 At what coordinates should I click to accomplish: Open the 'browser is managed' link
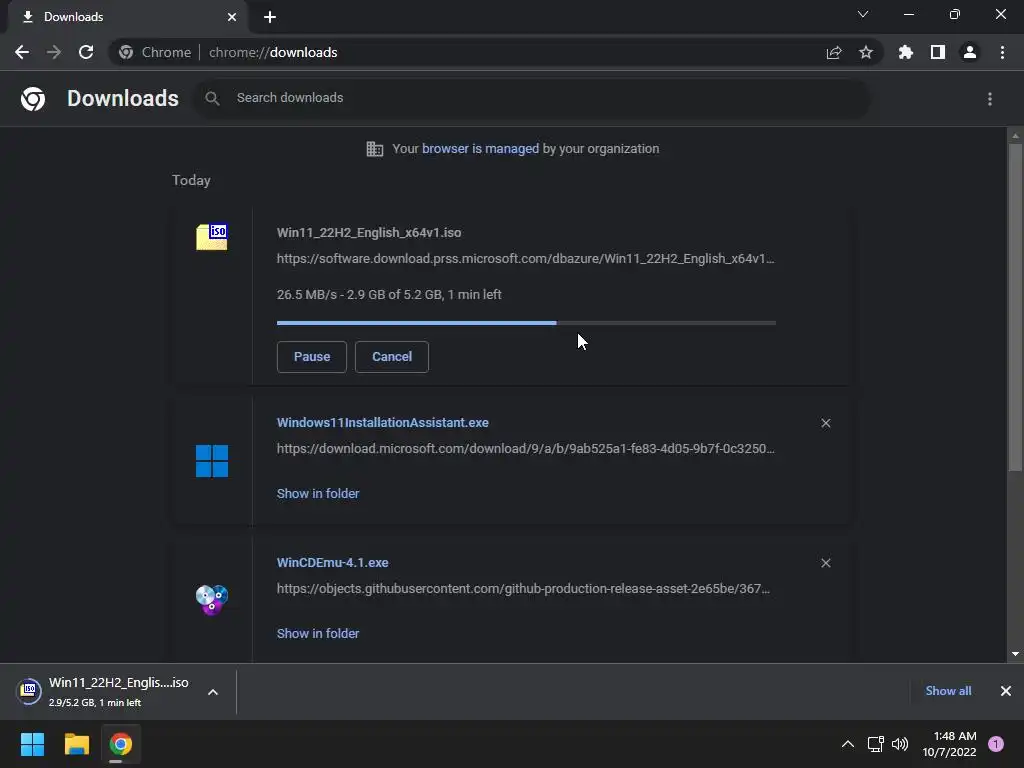click(481, 148)
